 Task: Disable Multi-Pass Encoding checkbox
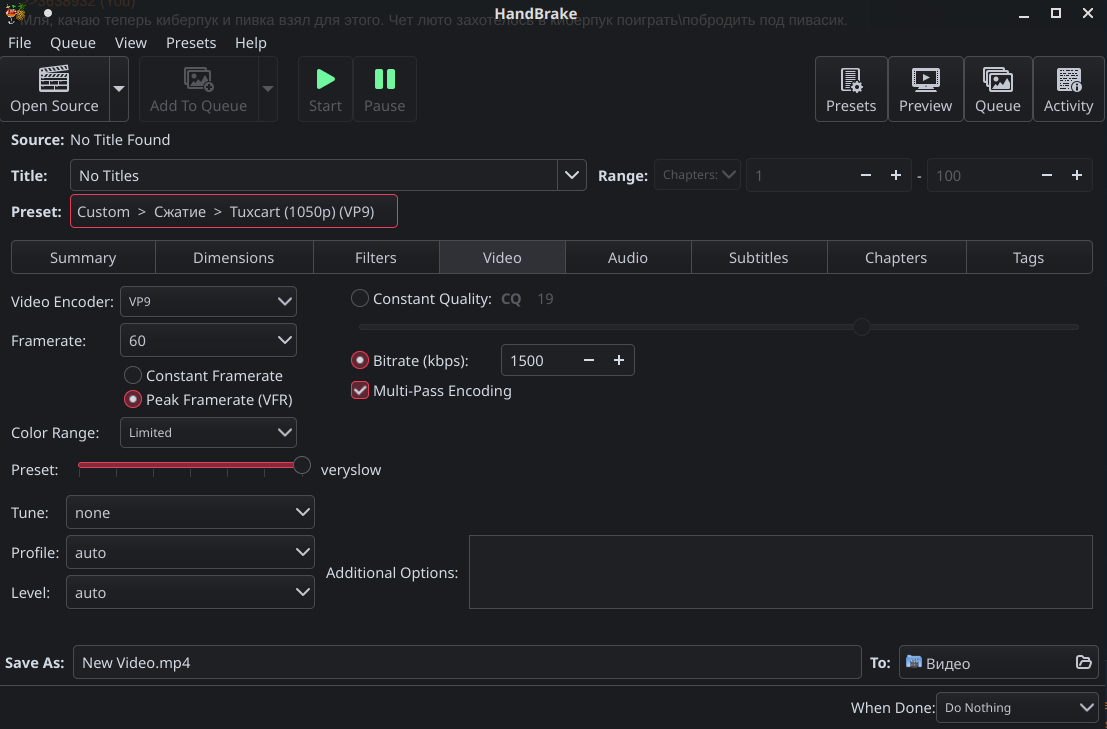coord(361,391)
